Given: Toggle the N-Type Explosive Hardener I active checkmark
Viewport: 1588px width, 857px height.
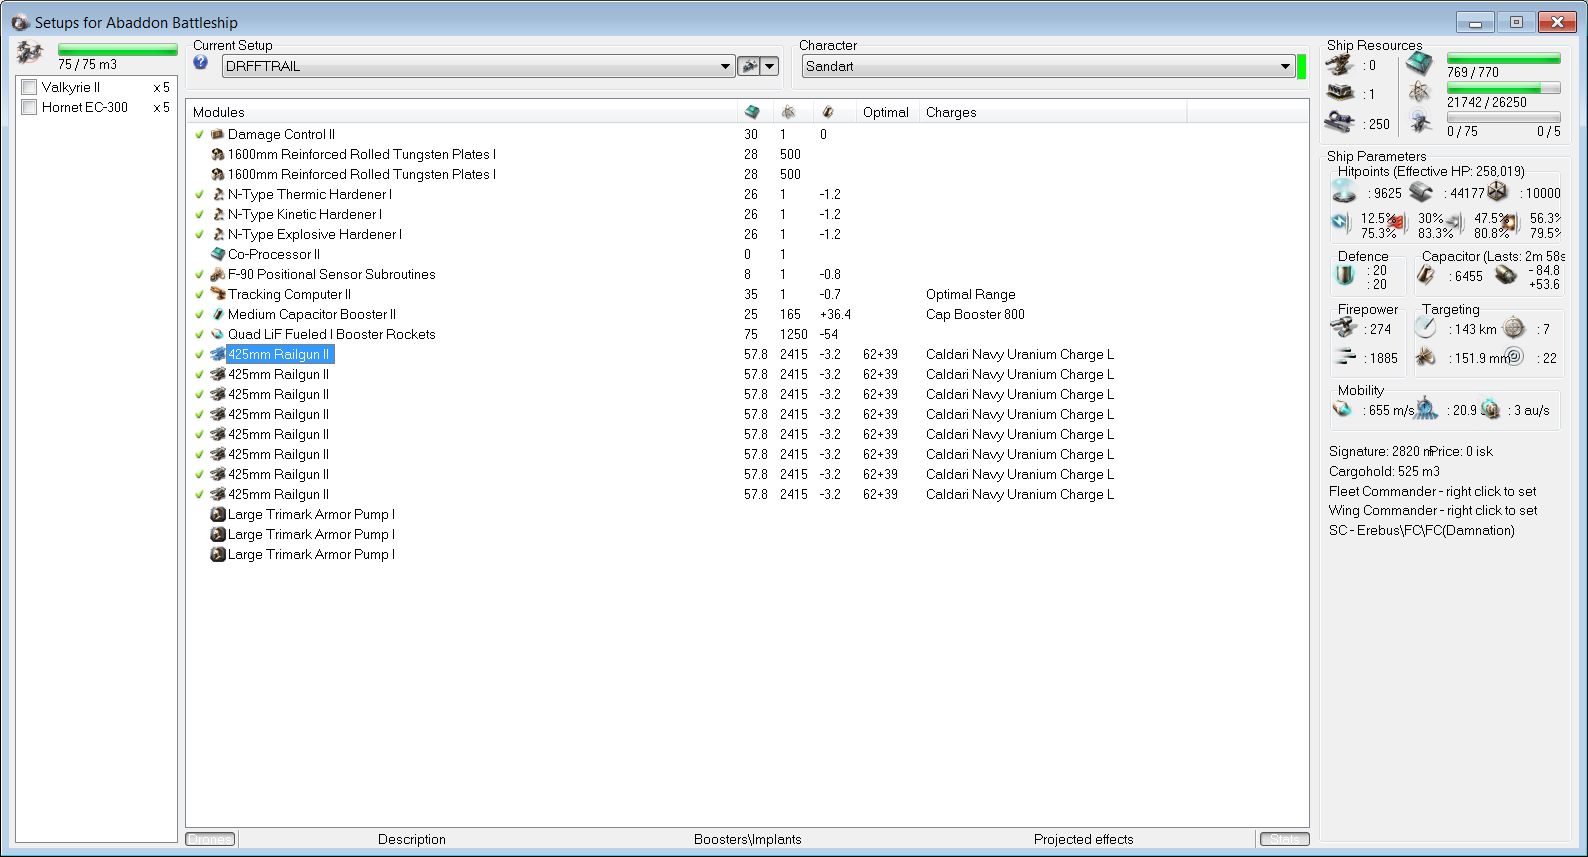Looking at the screenshot, I should tap(200, 234).
